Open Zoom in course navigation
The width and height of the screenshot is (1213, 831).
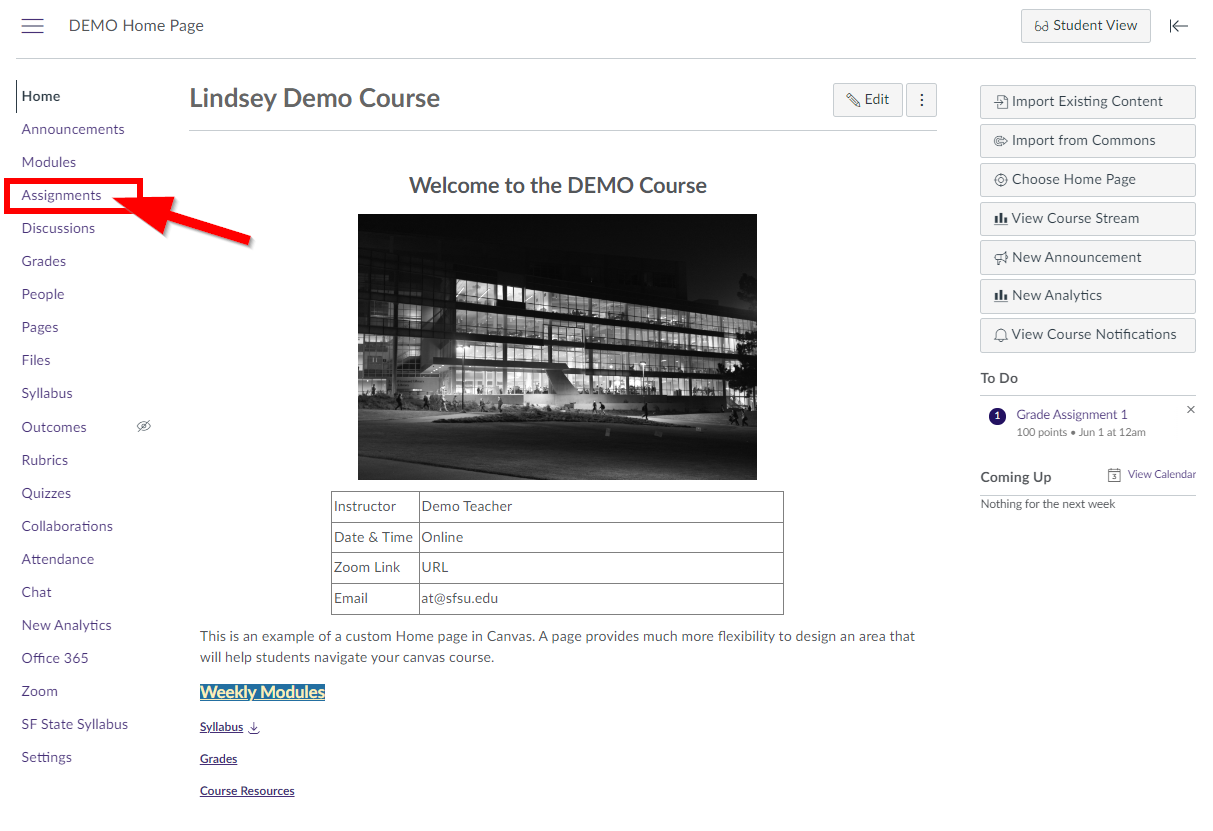[40, 691]
